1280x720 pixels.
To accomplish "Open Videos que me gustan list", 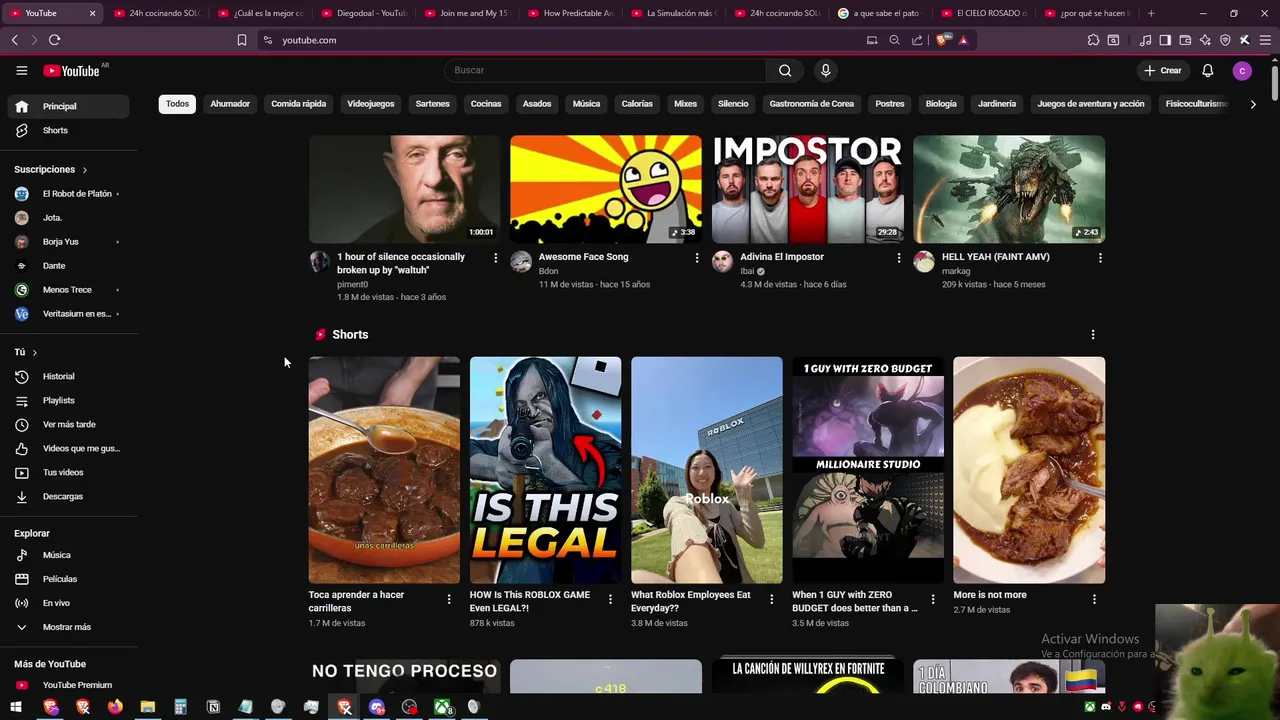I will coord(68,448).
